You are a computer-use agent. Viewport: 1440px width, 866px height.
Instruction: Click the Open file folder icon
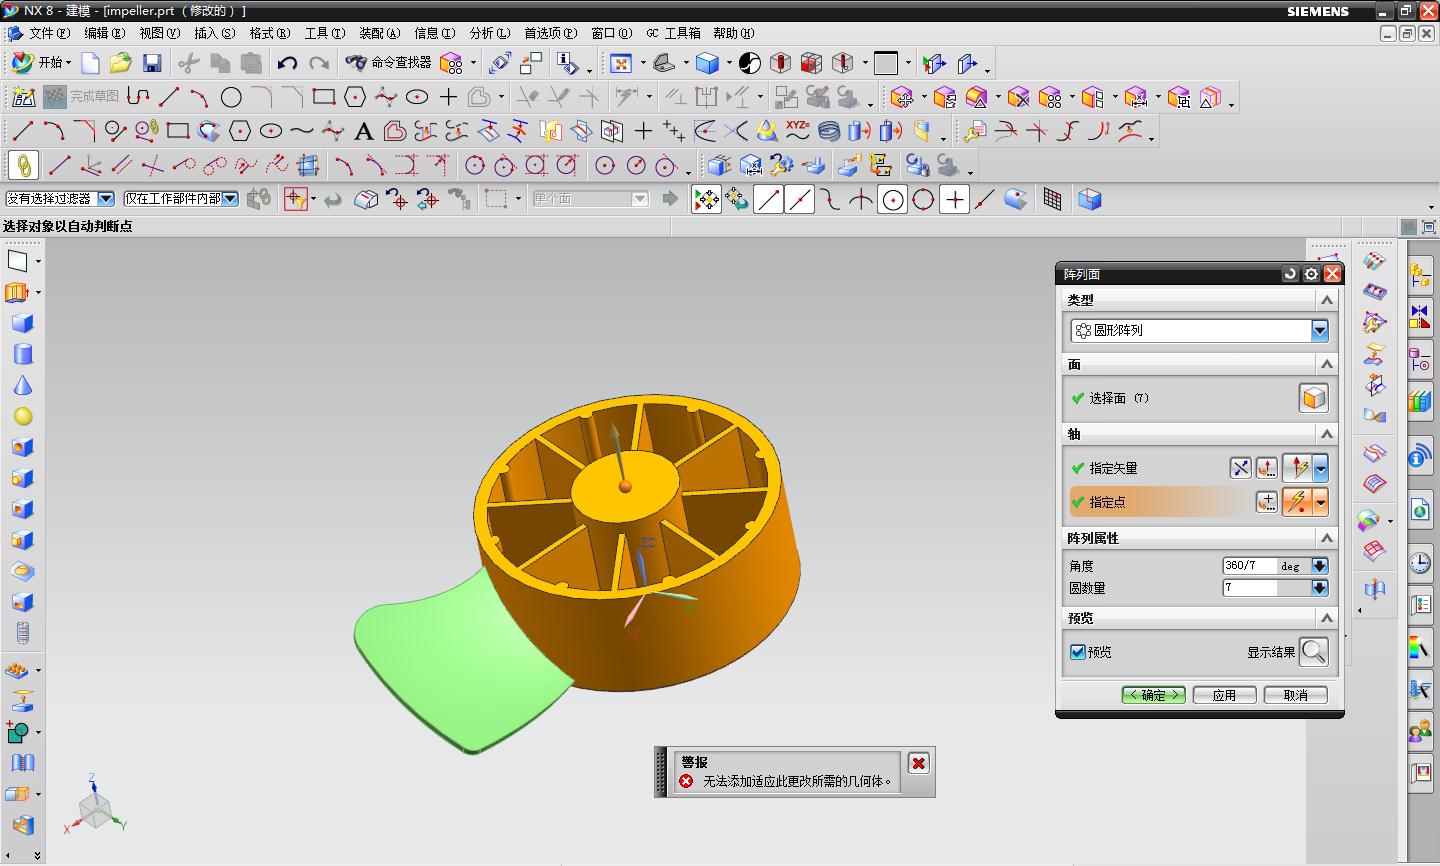pyautogui.click(x=121, y=63)
